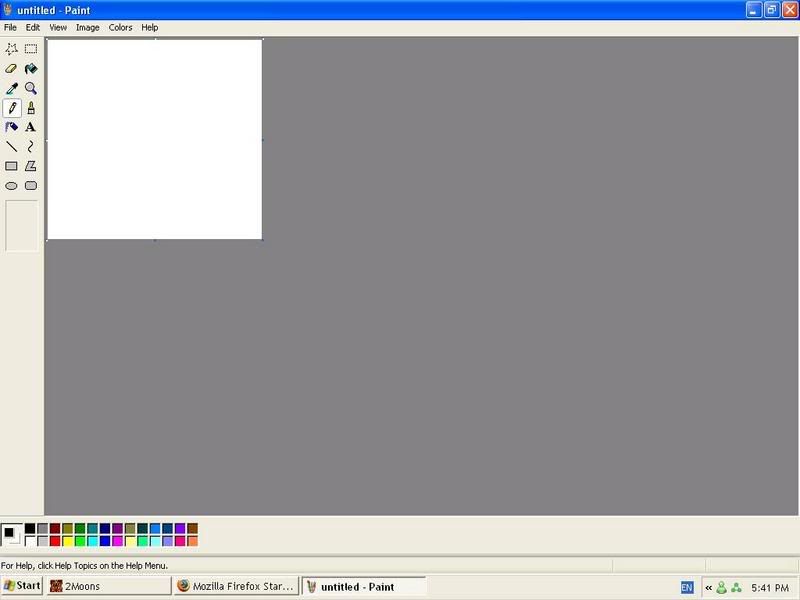Screen dimensions: 800x600
Task: Choose the yellow color in palette
Action: point(68,541)
